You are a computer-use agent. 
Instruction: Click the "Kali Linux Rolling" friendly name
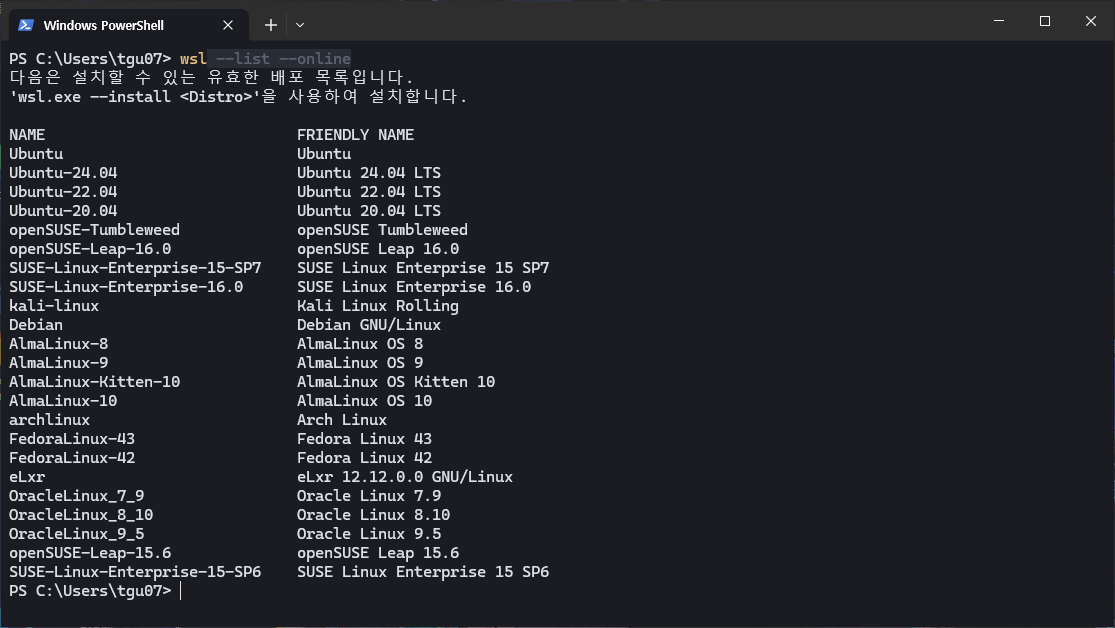(x=377, y=306)
